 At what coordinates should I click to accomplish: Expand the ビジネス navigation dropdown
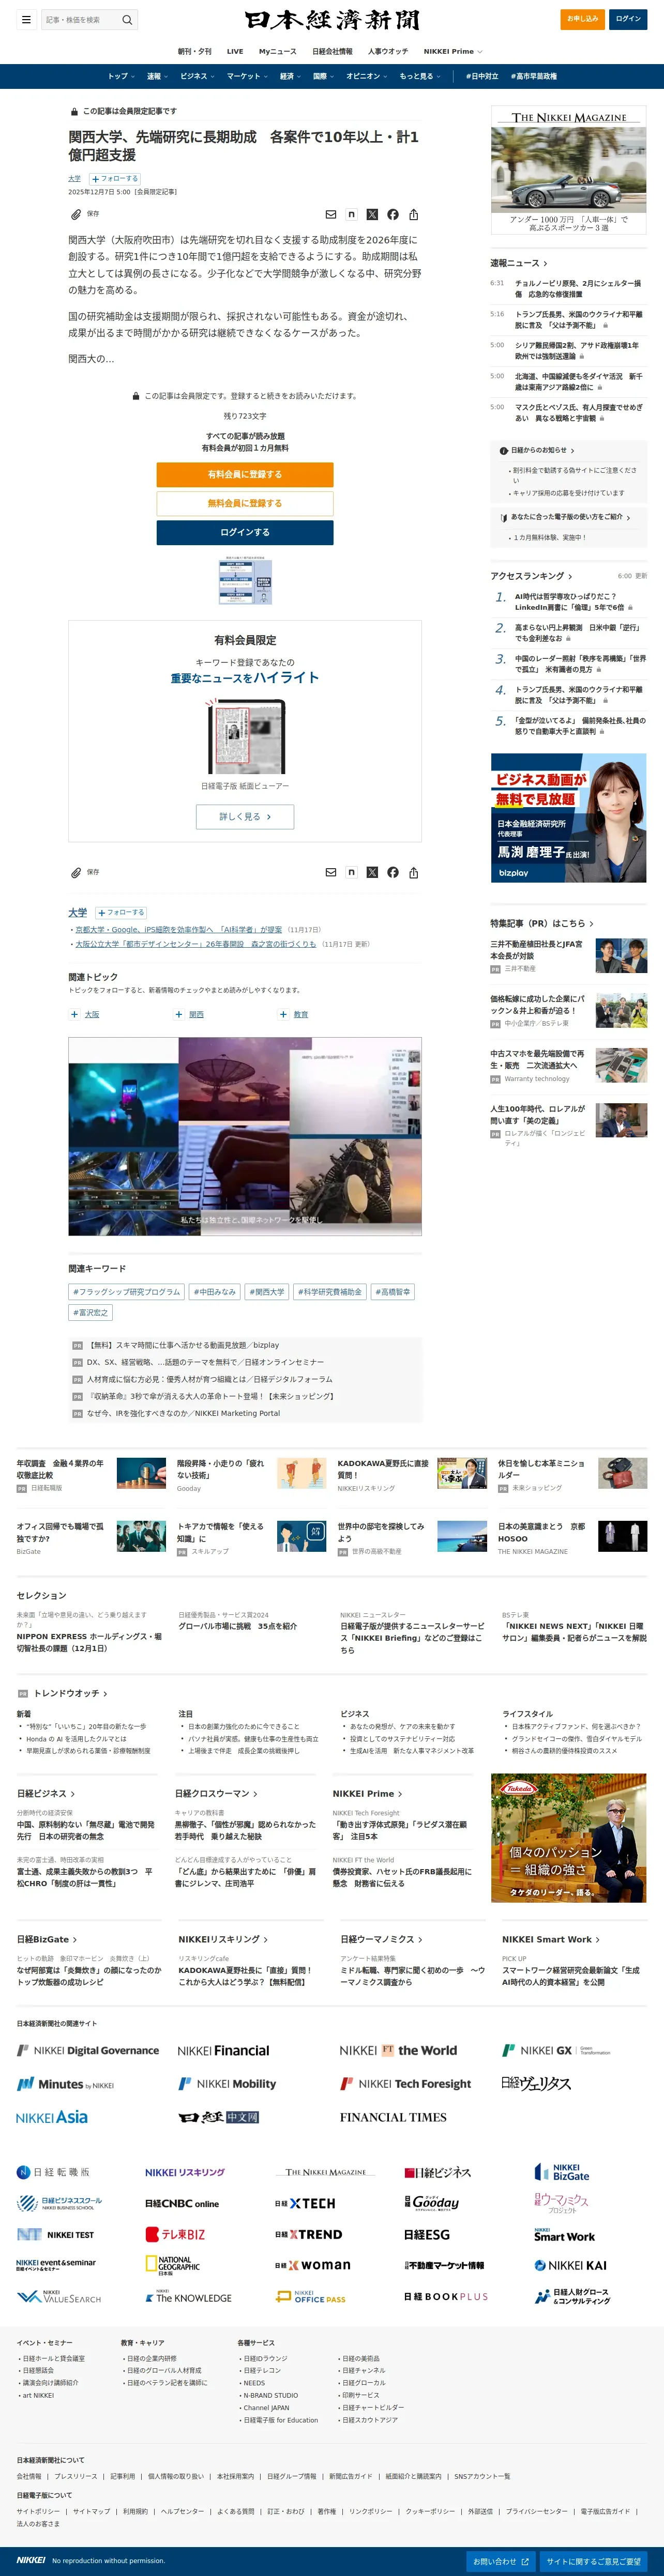pyautogui.click(x=197, y=76)
